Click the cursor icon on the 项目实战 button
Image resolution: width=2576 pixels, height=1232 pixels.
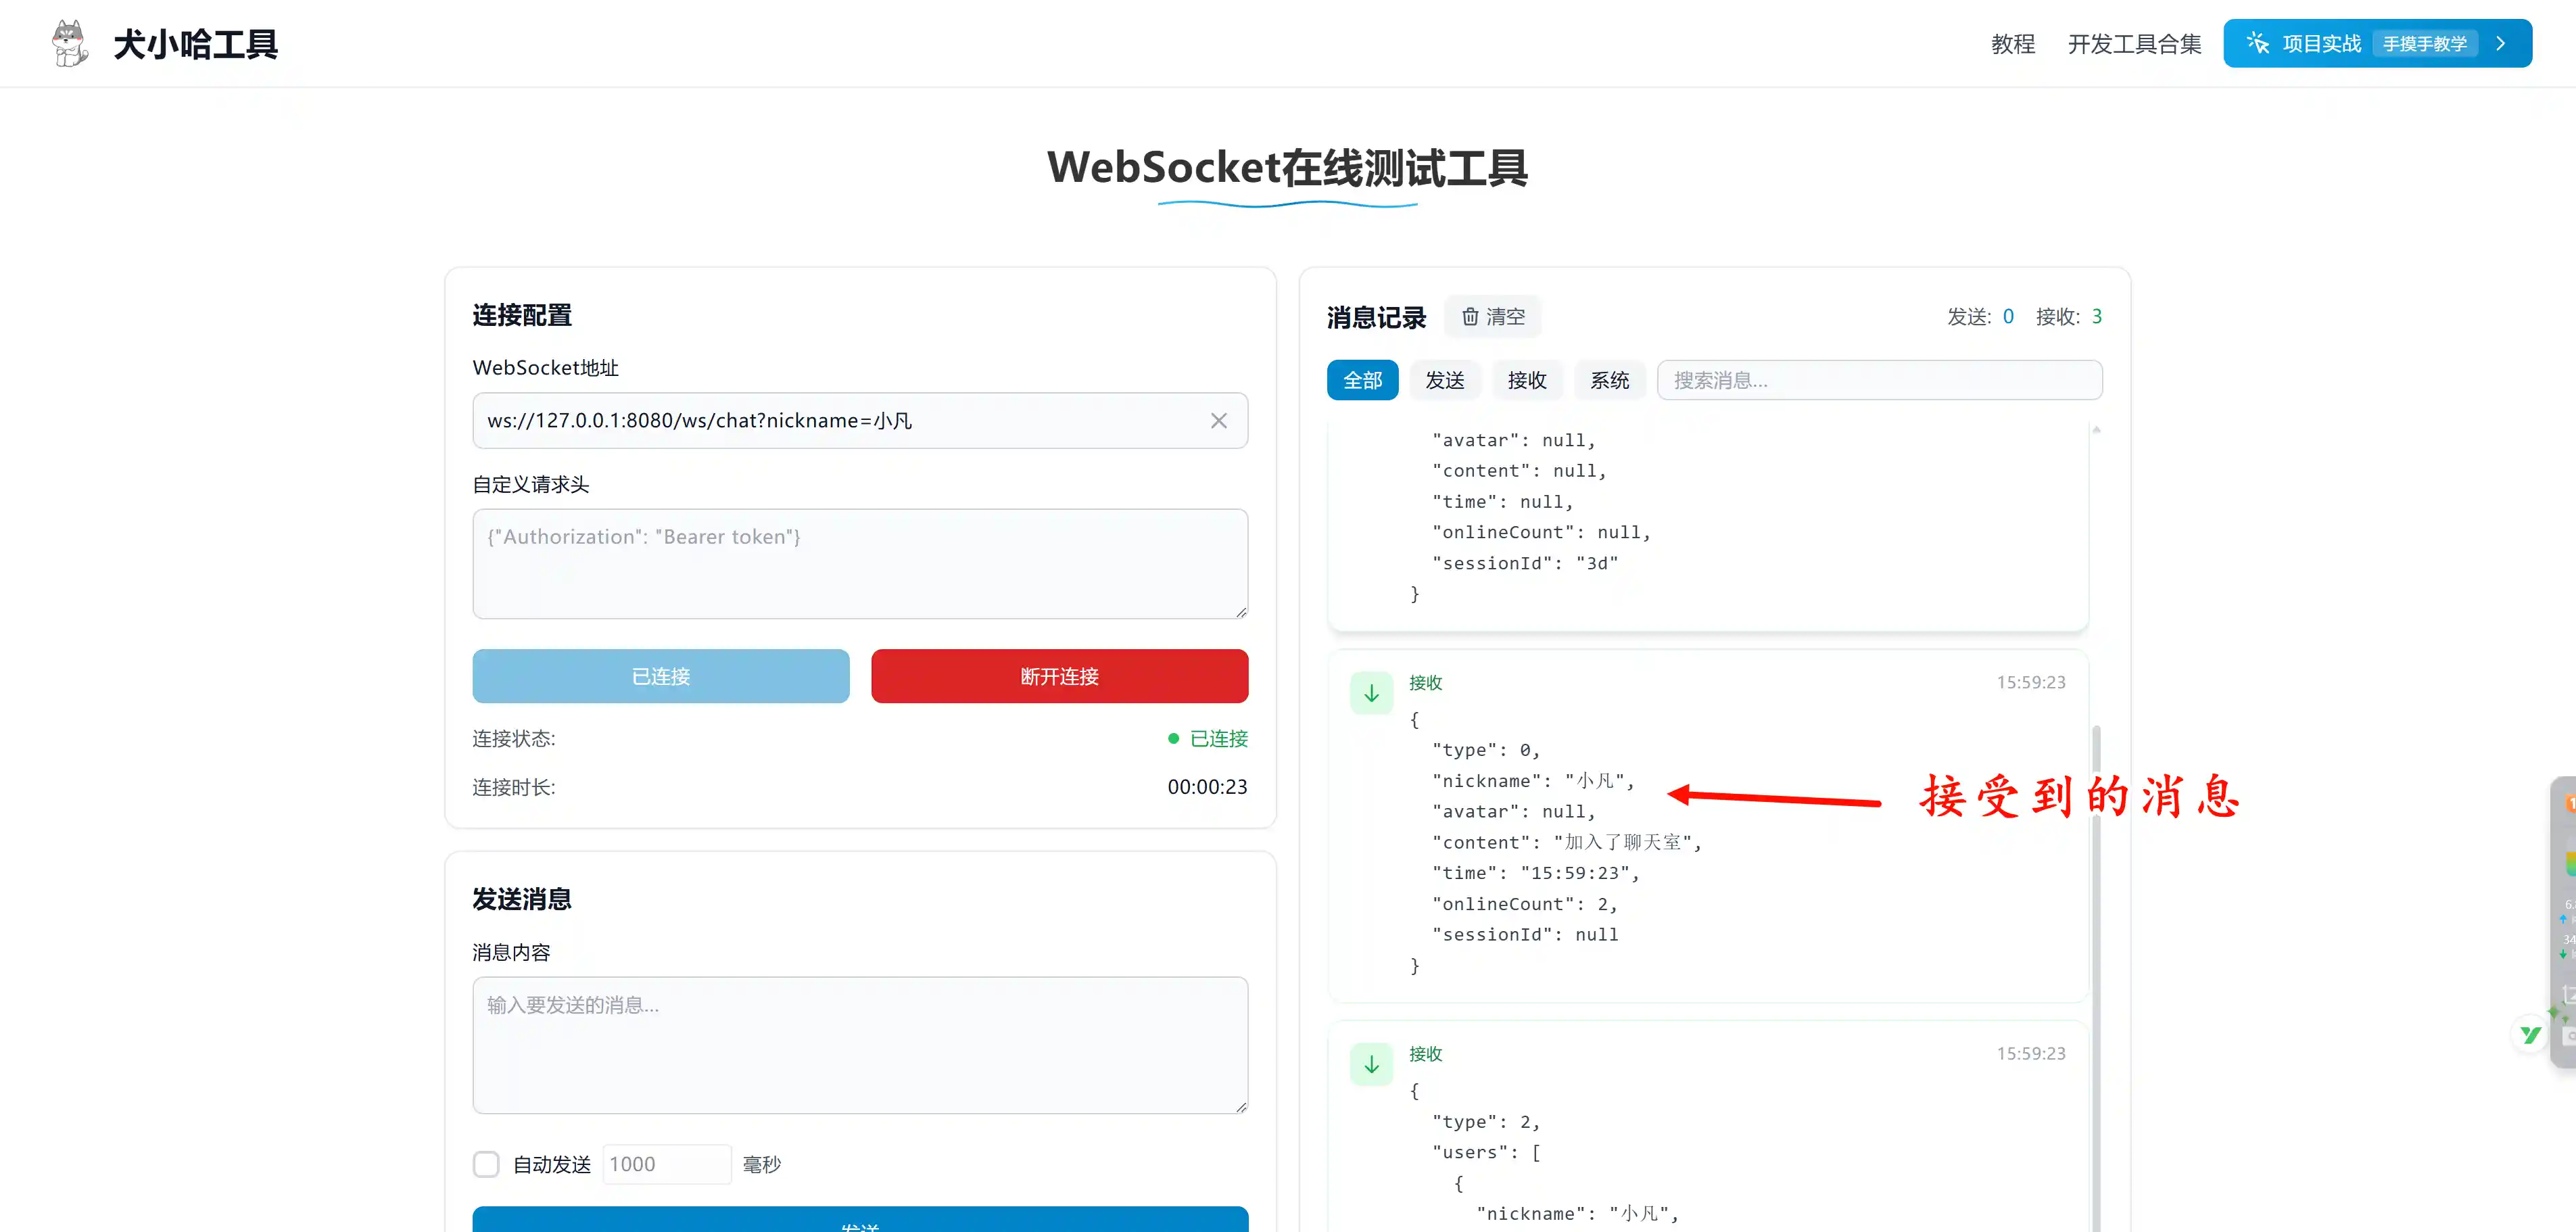(x=2258, y=42)
